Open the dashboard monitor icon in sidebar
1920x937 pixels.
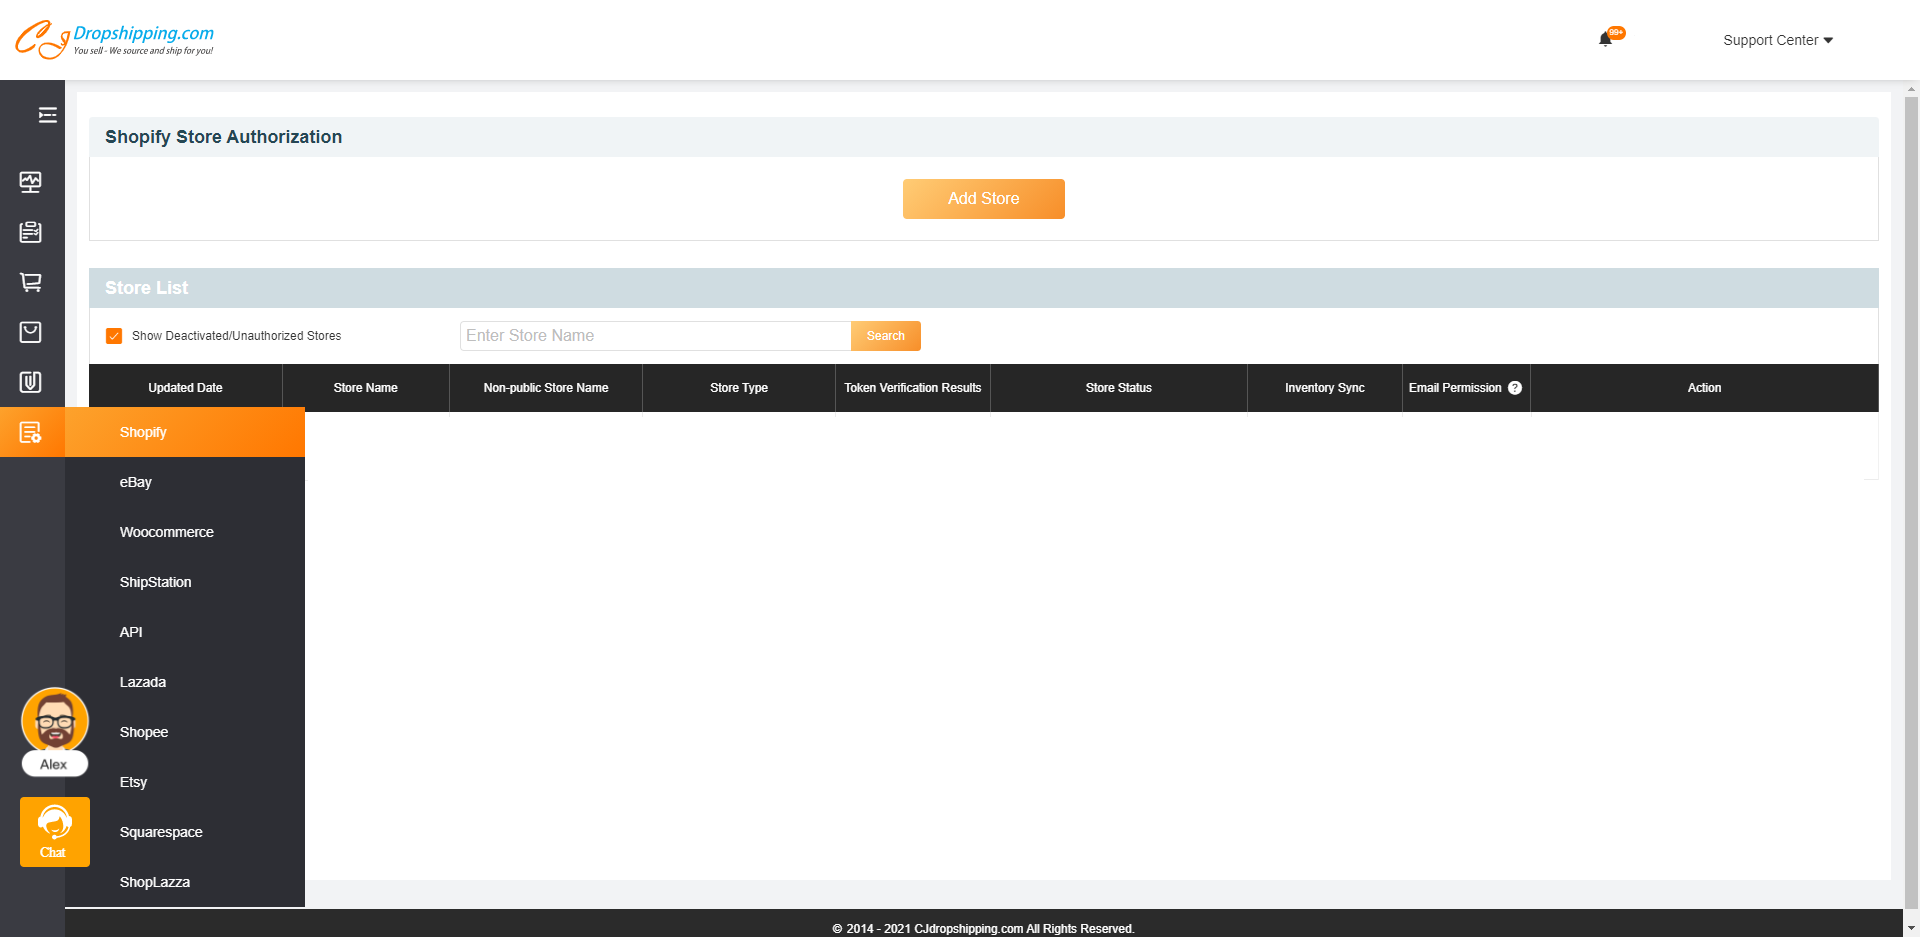(31, 182)
